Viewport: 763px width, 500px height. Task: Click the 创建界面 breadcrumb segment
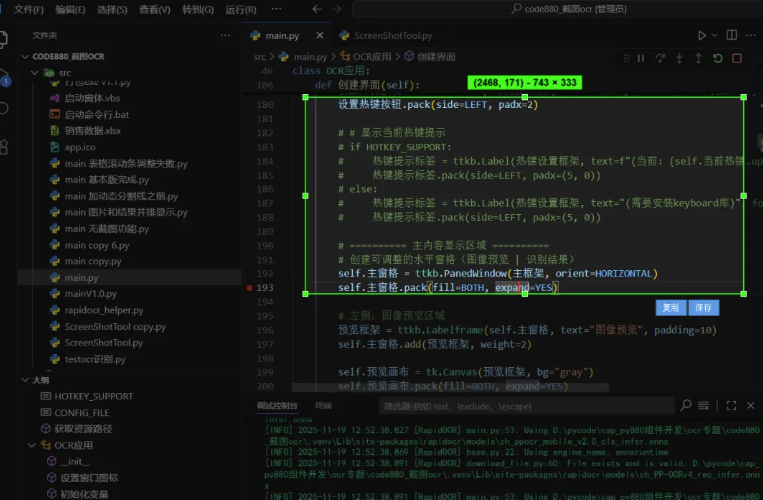coord(436,57)
